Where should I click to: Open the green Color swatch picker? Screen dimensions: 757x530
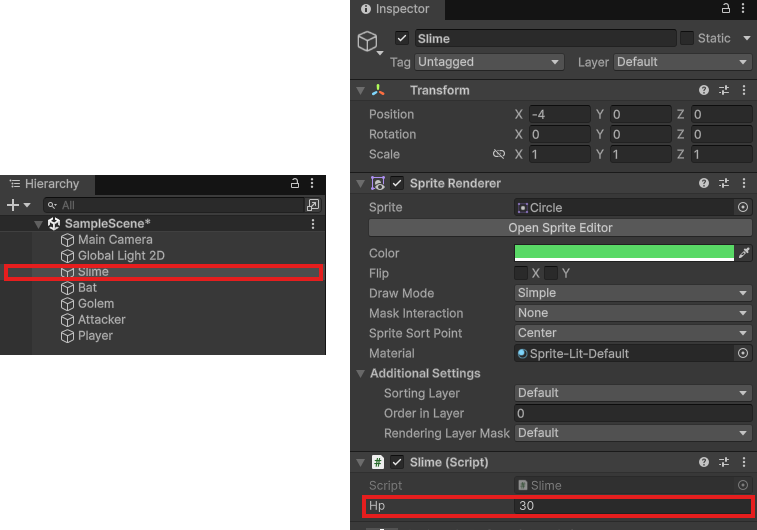(x=624, y=253)
